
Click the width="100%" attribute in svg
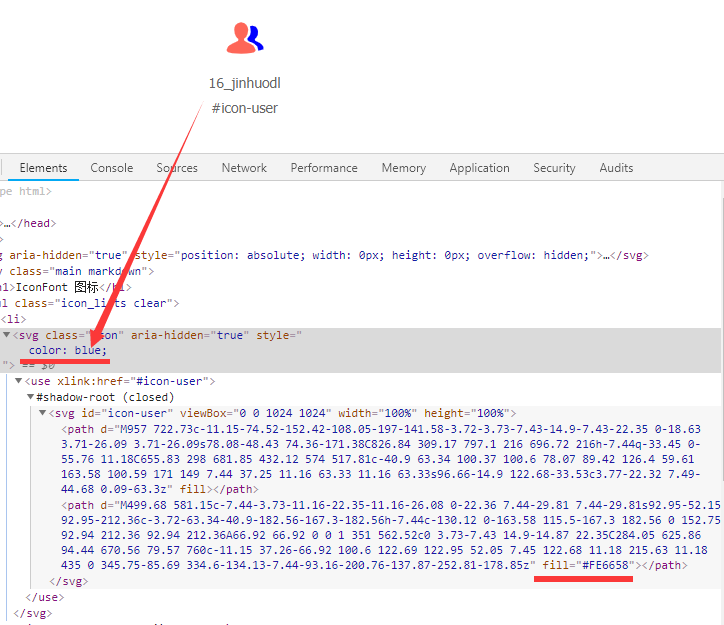click(378, 413)
